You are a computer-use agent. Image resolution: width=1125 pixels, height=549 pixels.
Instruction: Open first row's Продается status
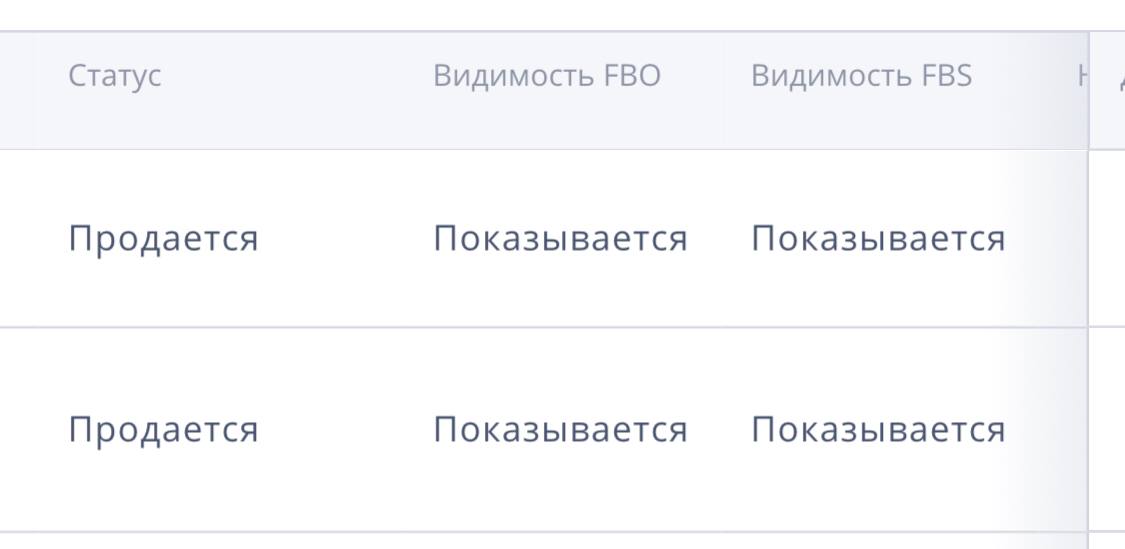163,239
